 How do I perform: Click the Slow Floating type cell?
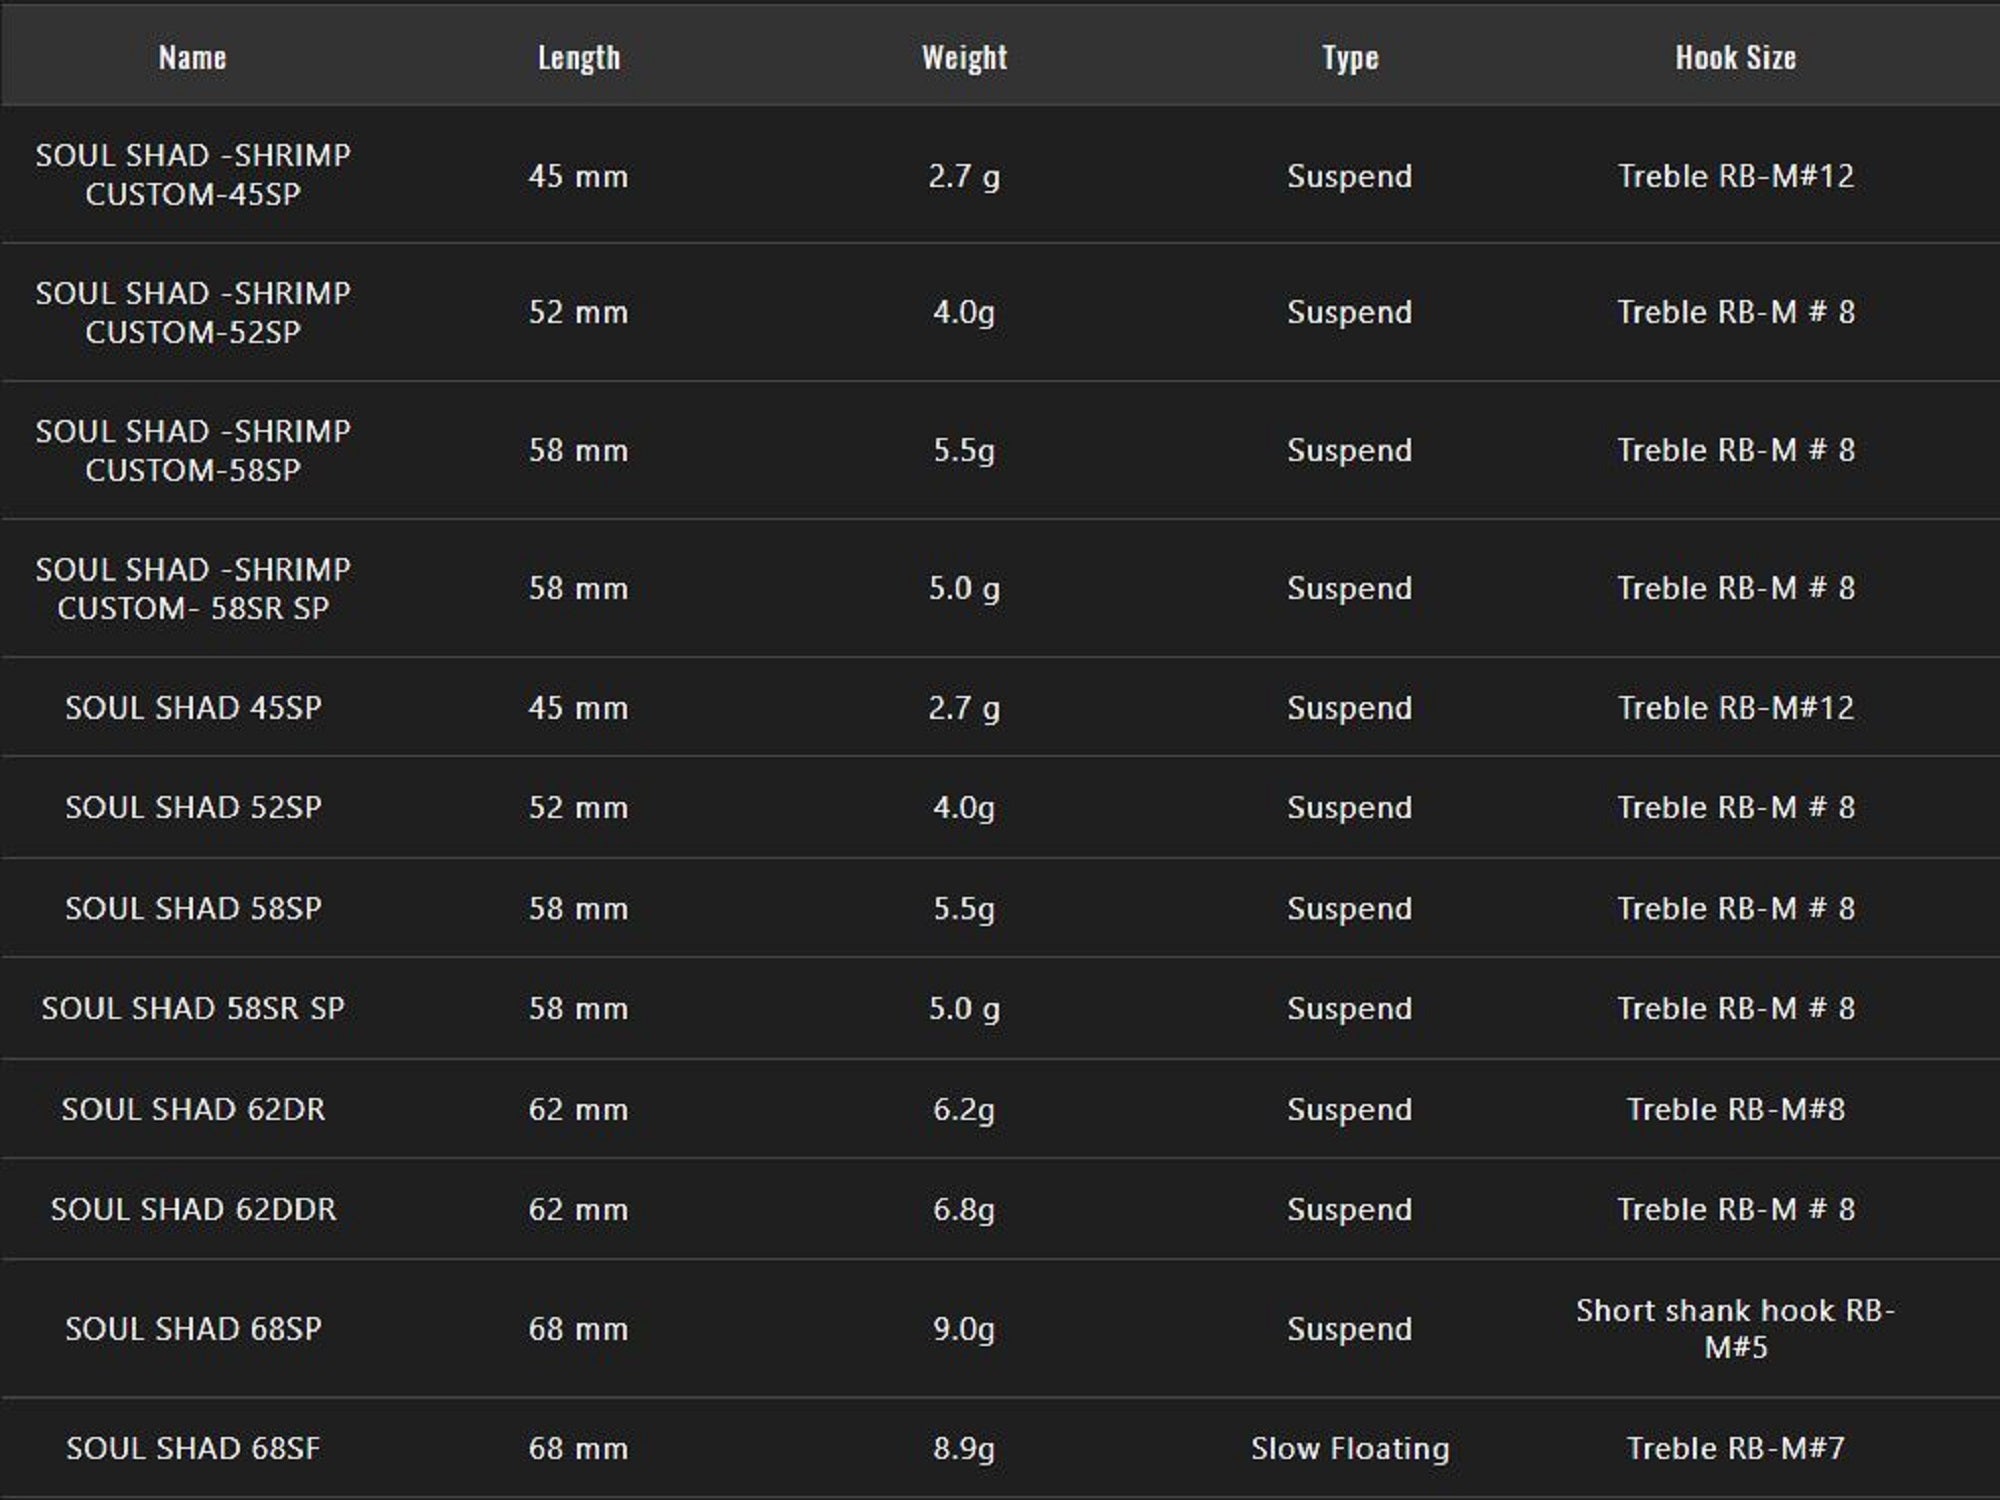click(x=1350, y=1448)
